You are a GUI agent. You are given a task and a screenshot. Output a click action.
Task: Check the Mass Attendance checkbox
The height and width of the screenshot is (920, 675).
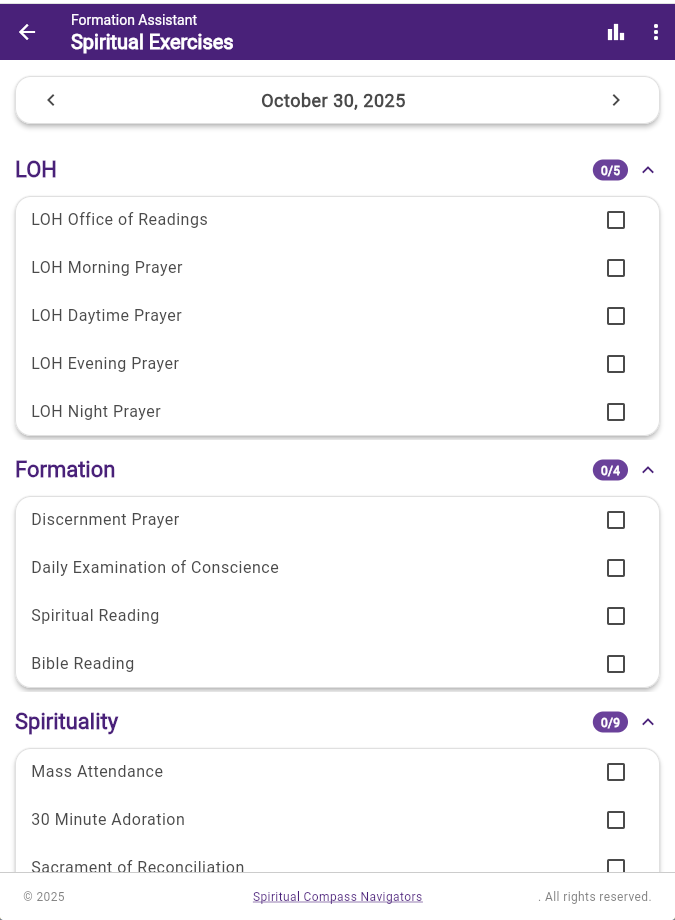616,772
